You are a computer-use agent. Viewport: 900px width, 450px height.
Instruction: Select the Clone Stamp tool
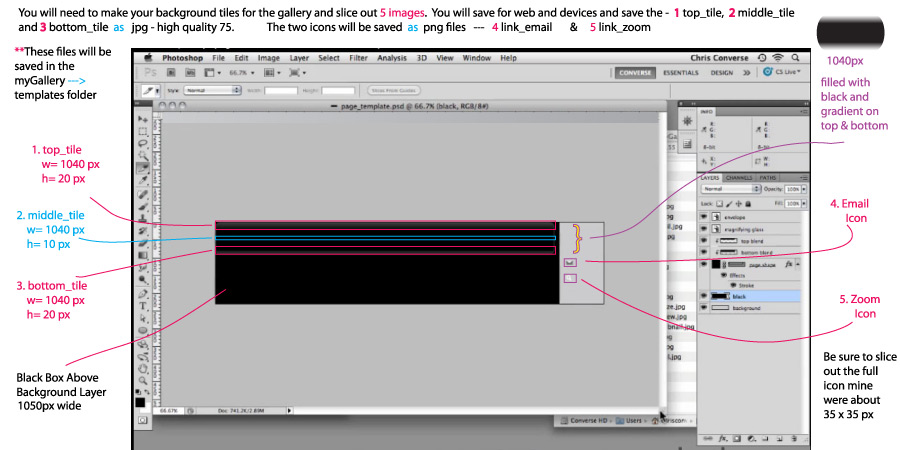[x=142, y=219]
